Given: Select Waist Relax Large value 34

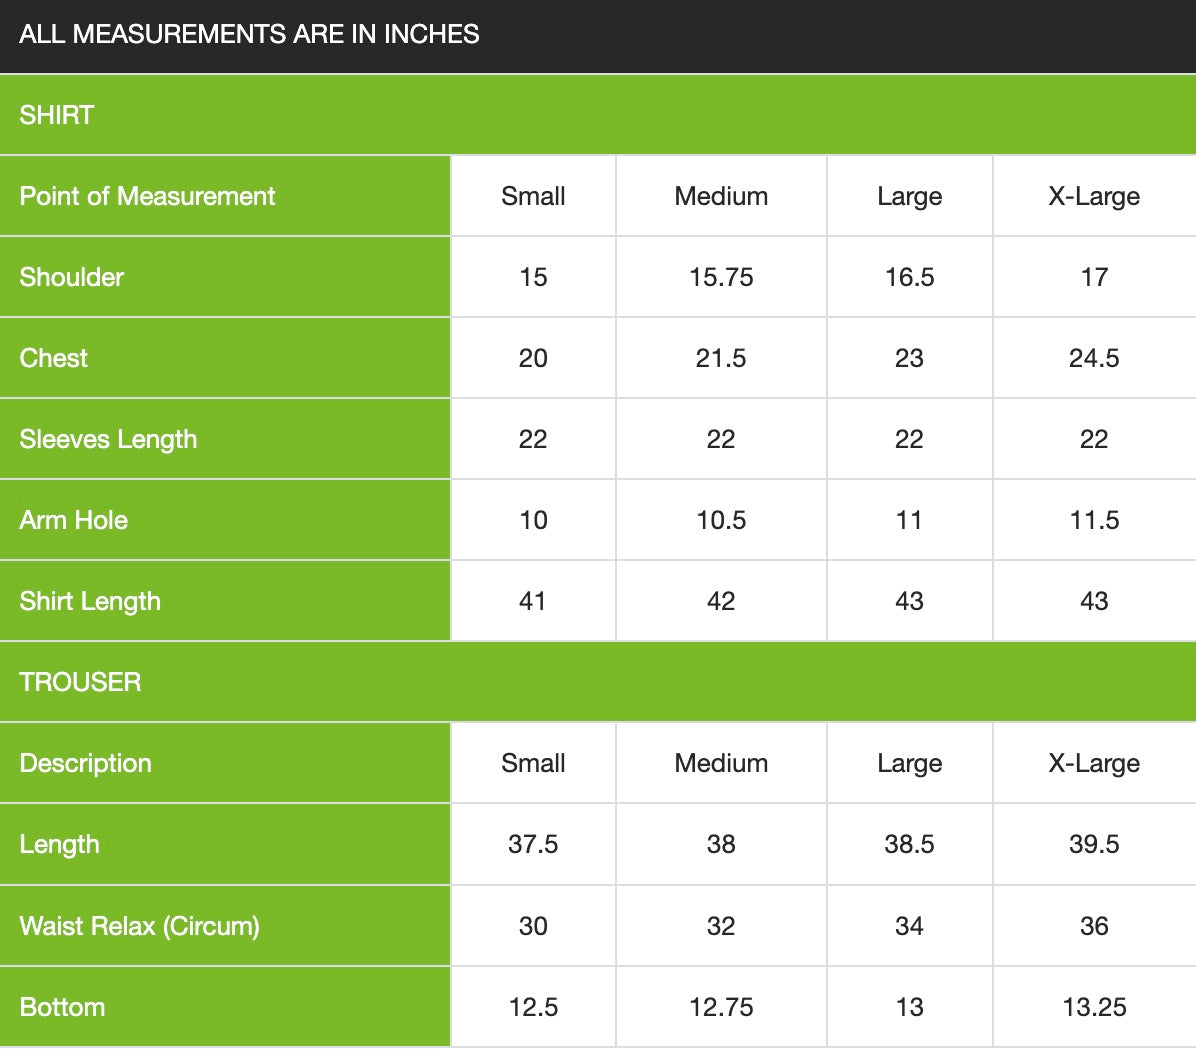Looking at the screenshot, I should point(909,926).
